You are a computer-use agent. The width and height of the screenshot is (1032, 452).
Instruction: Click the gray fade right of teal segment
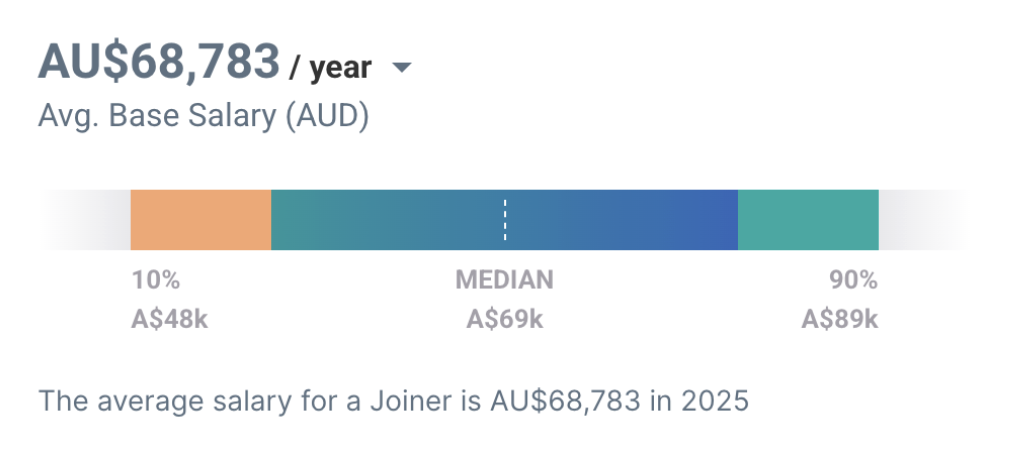pos(921,219)
